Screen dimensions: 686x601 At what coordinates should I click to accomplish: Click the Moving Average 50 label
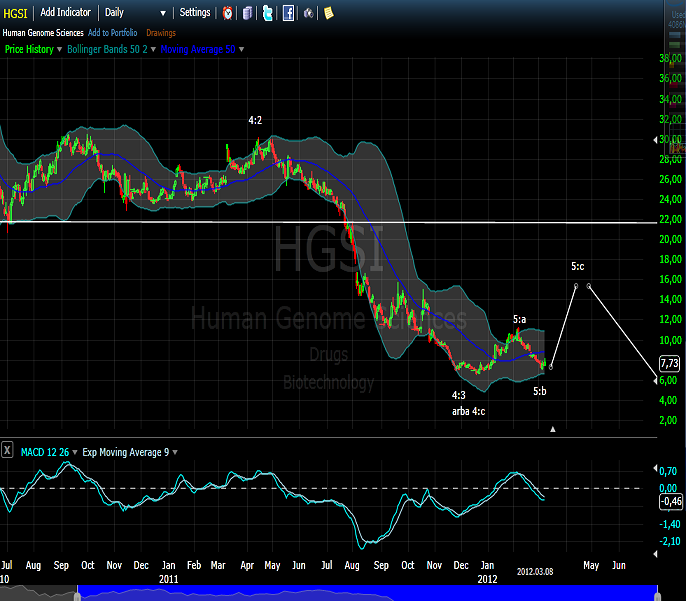pos(198,49)
